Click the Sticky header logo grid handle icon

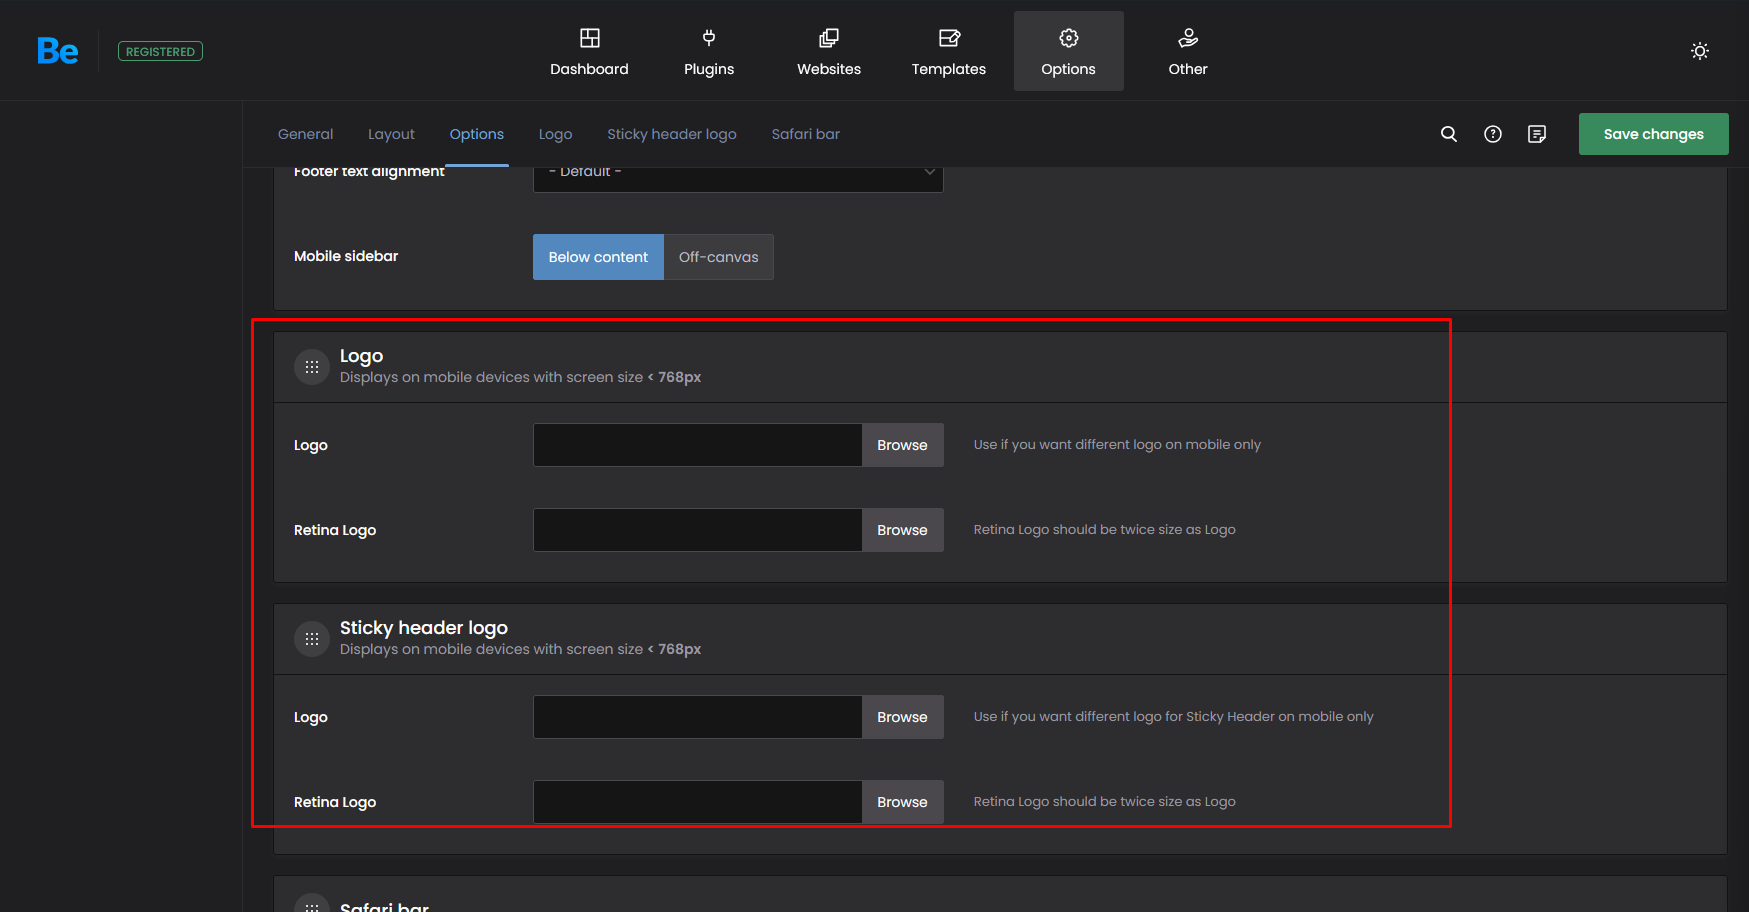(312, 639)
